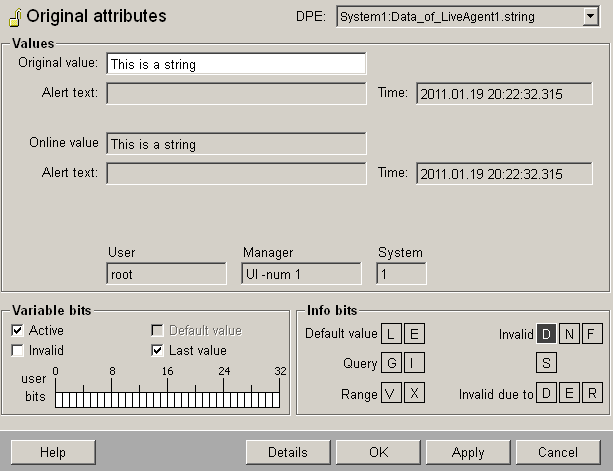Image resolution: width=613 pixels, height=471 pixels.
Task: Open Help for this dialog
Action: coord(52,452)
